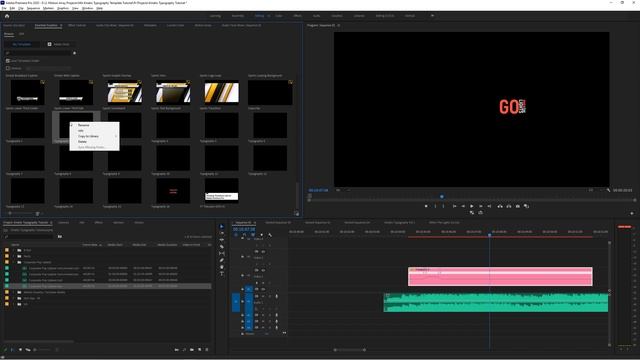
Task: Select the Ripple Edit tool
Action: 222,240
